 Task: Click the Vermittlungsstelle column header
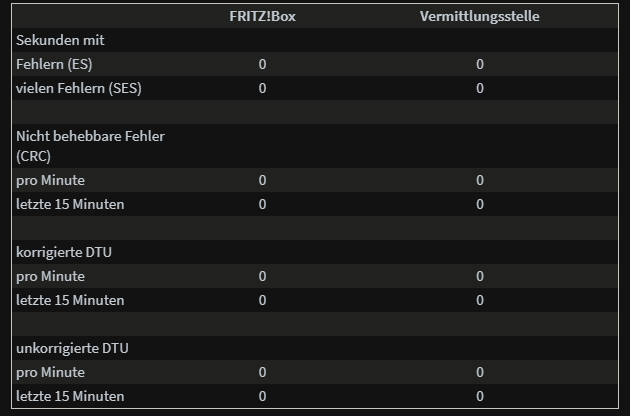click(479, 16)
